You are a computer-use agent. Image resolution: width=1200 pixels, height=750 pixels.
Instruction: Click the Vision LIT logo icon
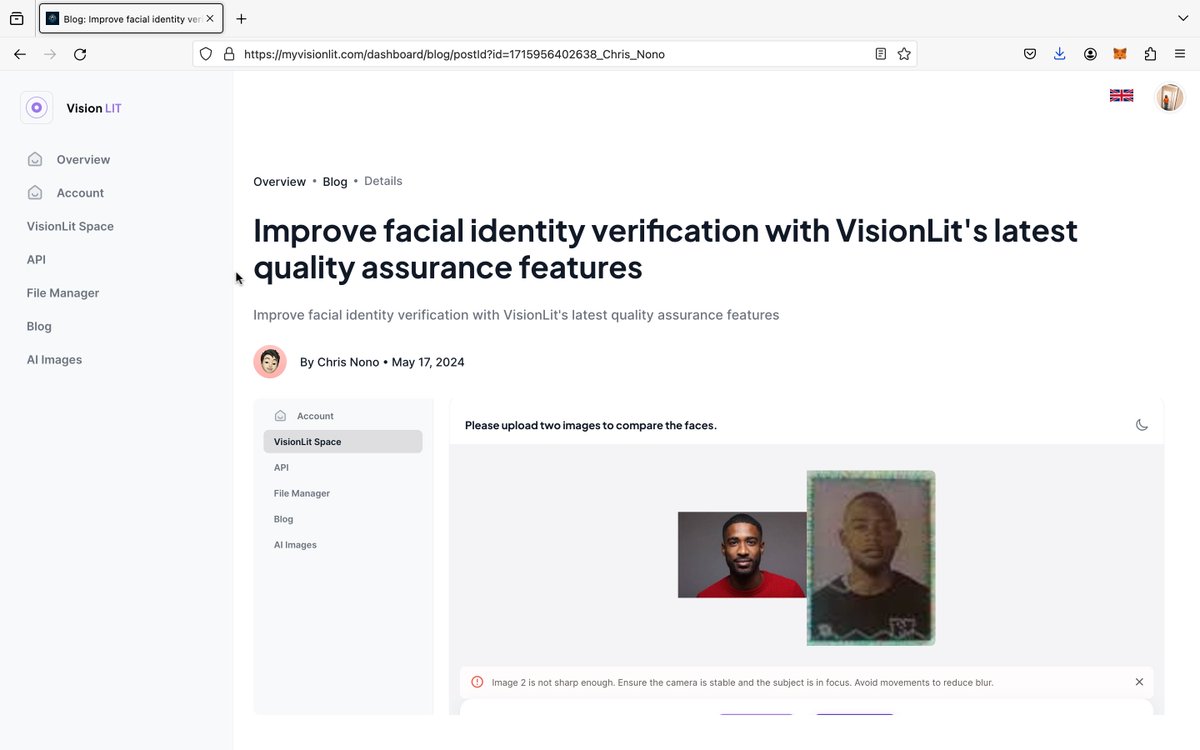pos(37,107)
